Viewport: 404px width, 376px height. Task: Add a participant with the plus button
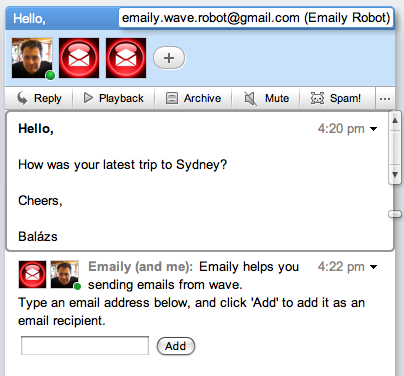169,58
